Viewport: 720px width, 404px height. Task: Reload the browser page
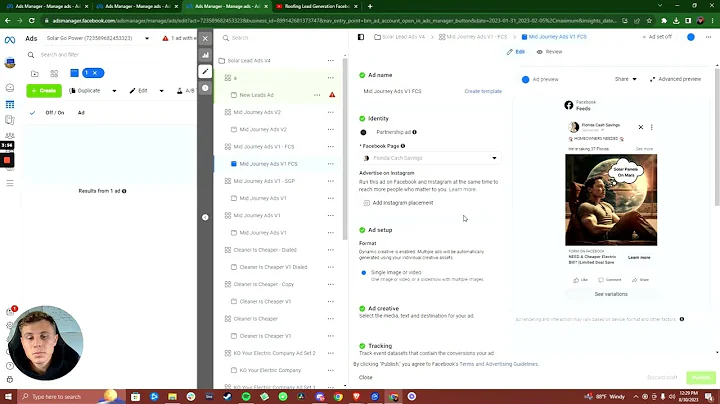[x=32, y=21]
